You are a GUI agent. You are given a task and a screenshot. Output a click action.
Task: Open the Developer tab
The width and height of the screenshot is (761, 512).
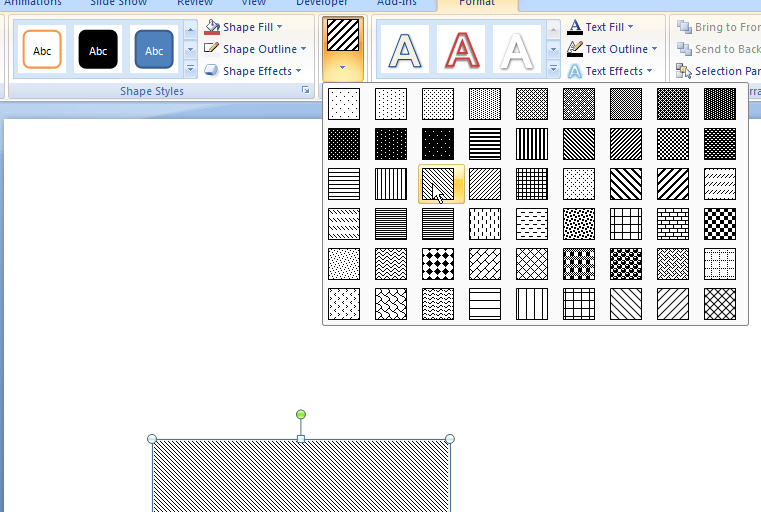(322, 3)
